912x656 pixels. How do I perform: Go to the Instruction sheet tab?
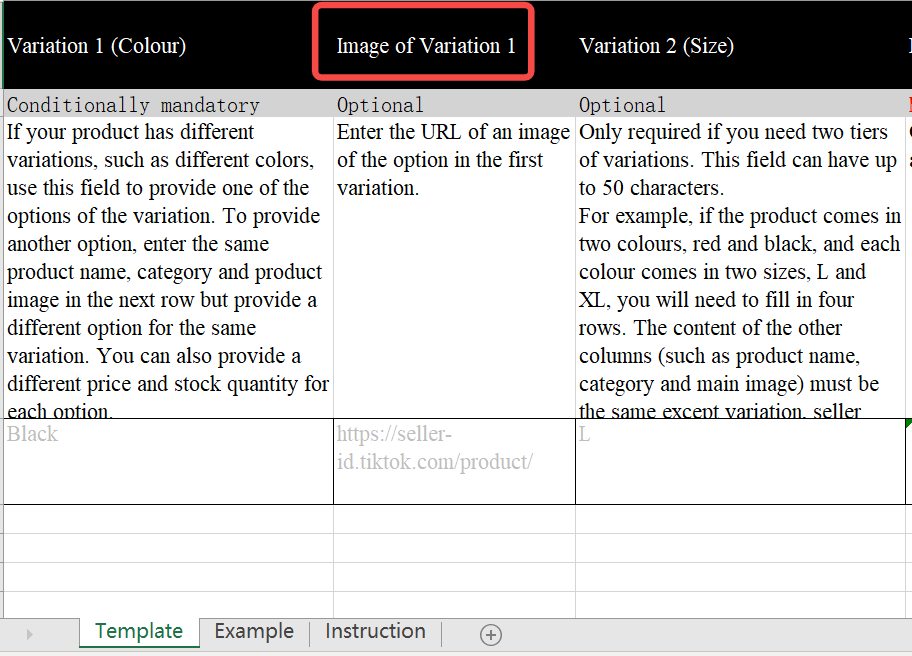pyautogui.click(x=375, y=632)
